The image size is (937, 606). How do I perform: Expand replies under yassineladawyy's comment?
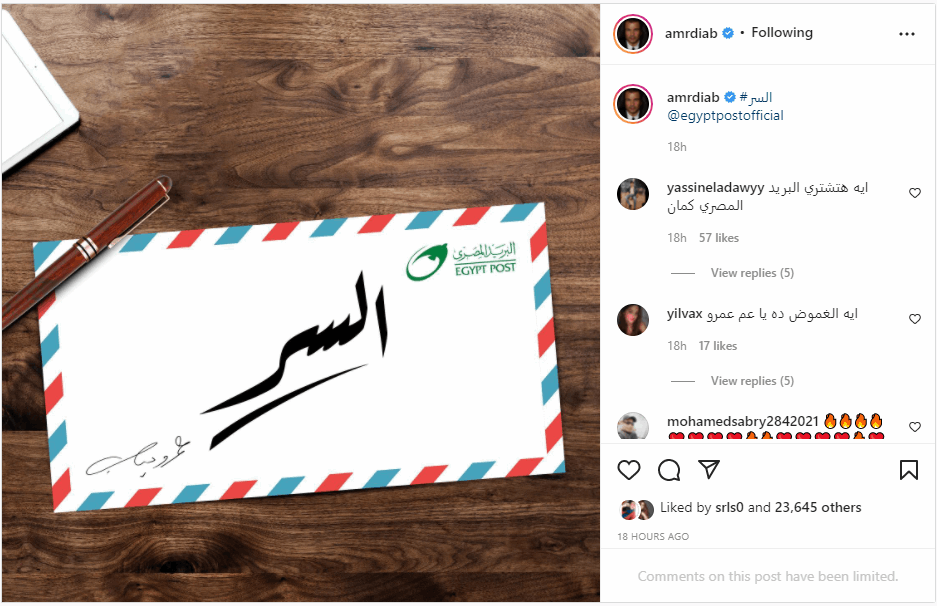pyautogui.click(x=752, y=273)
